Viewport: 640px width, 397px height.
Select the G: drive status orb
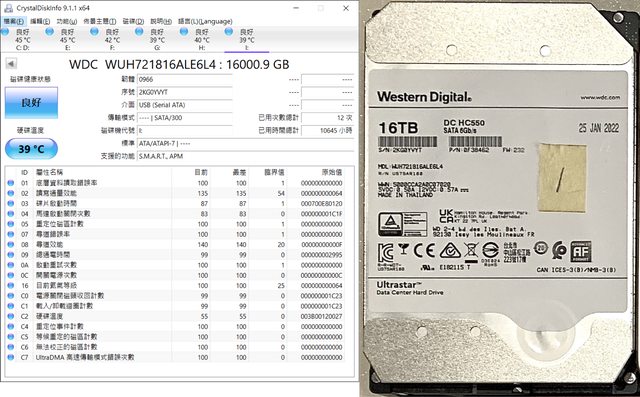(x=139, y=31)
